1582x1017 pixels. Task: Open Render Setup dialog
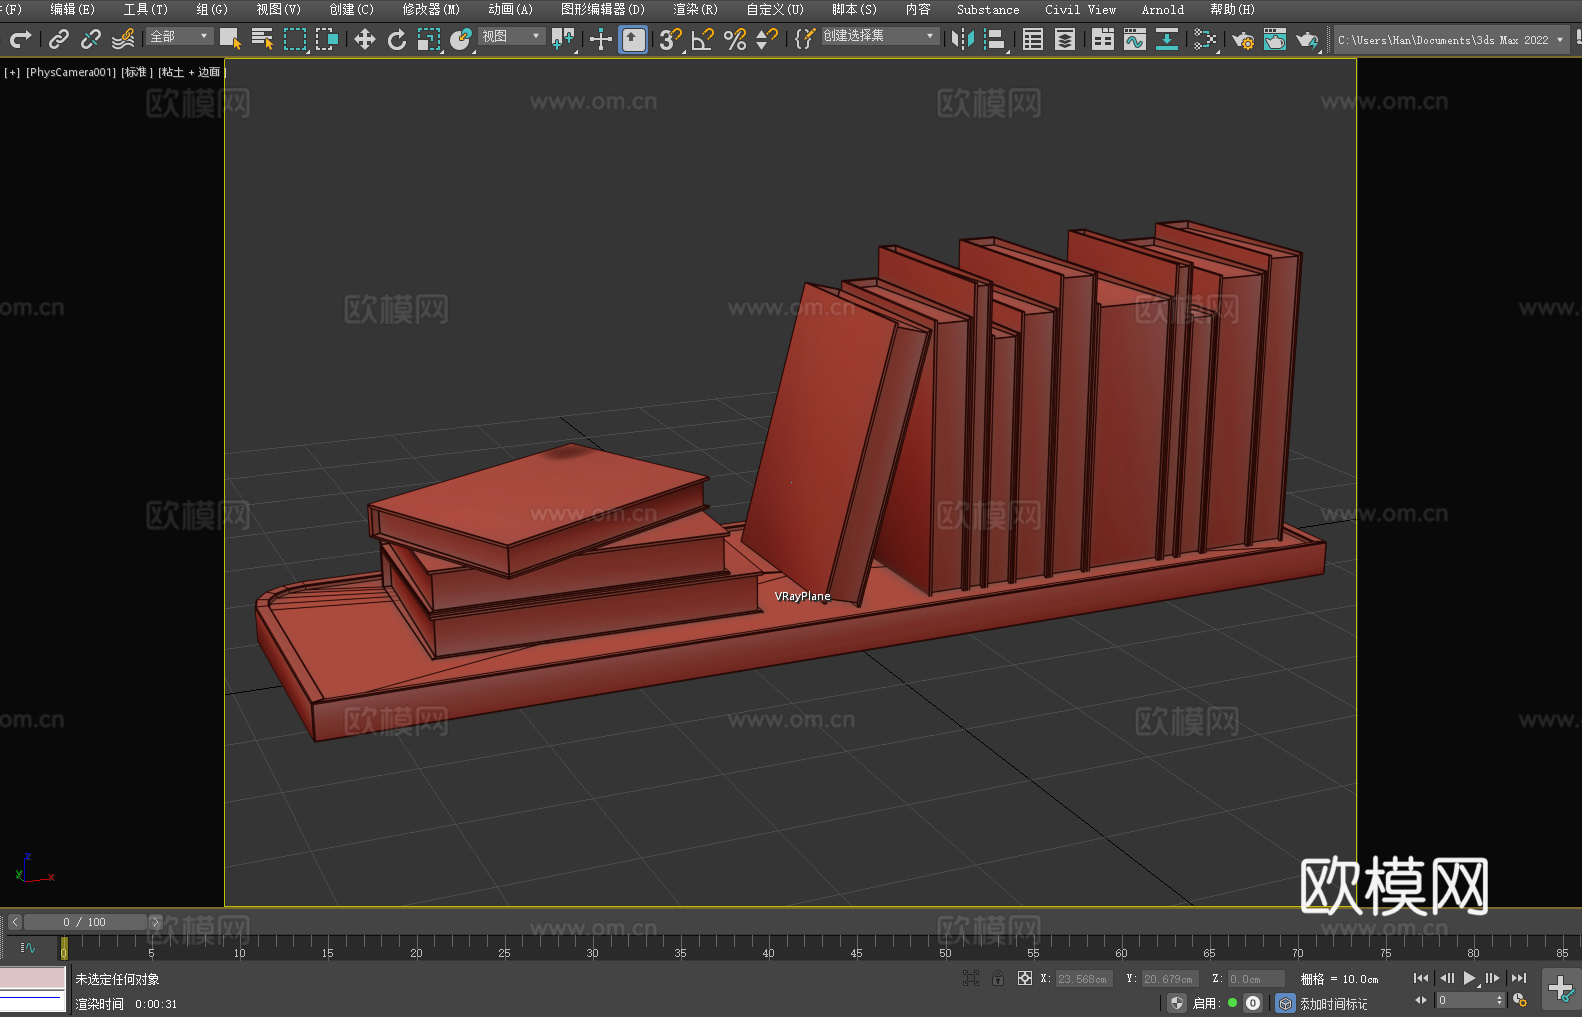coord(1243,39)
